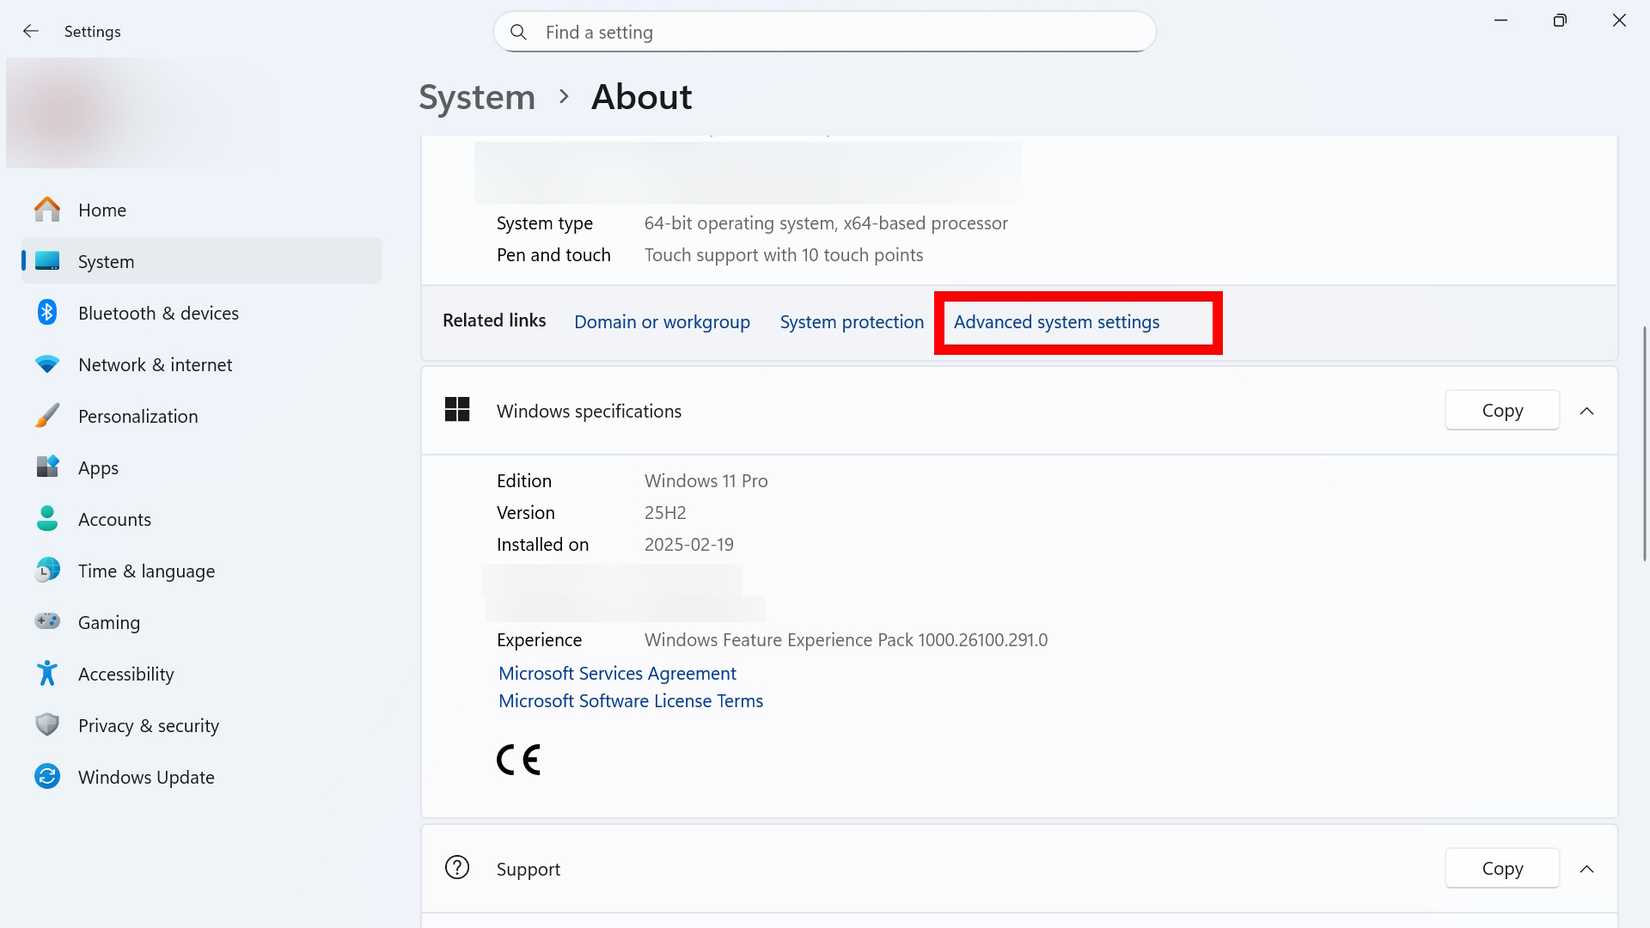Viewport: 1650px width, 928px height.
Task: Select Time & language in sidebar
Action: coord(146,570)
